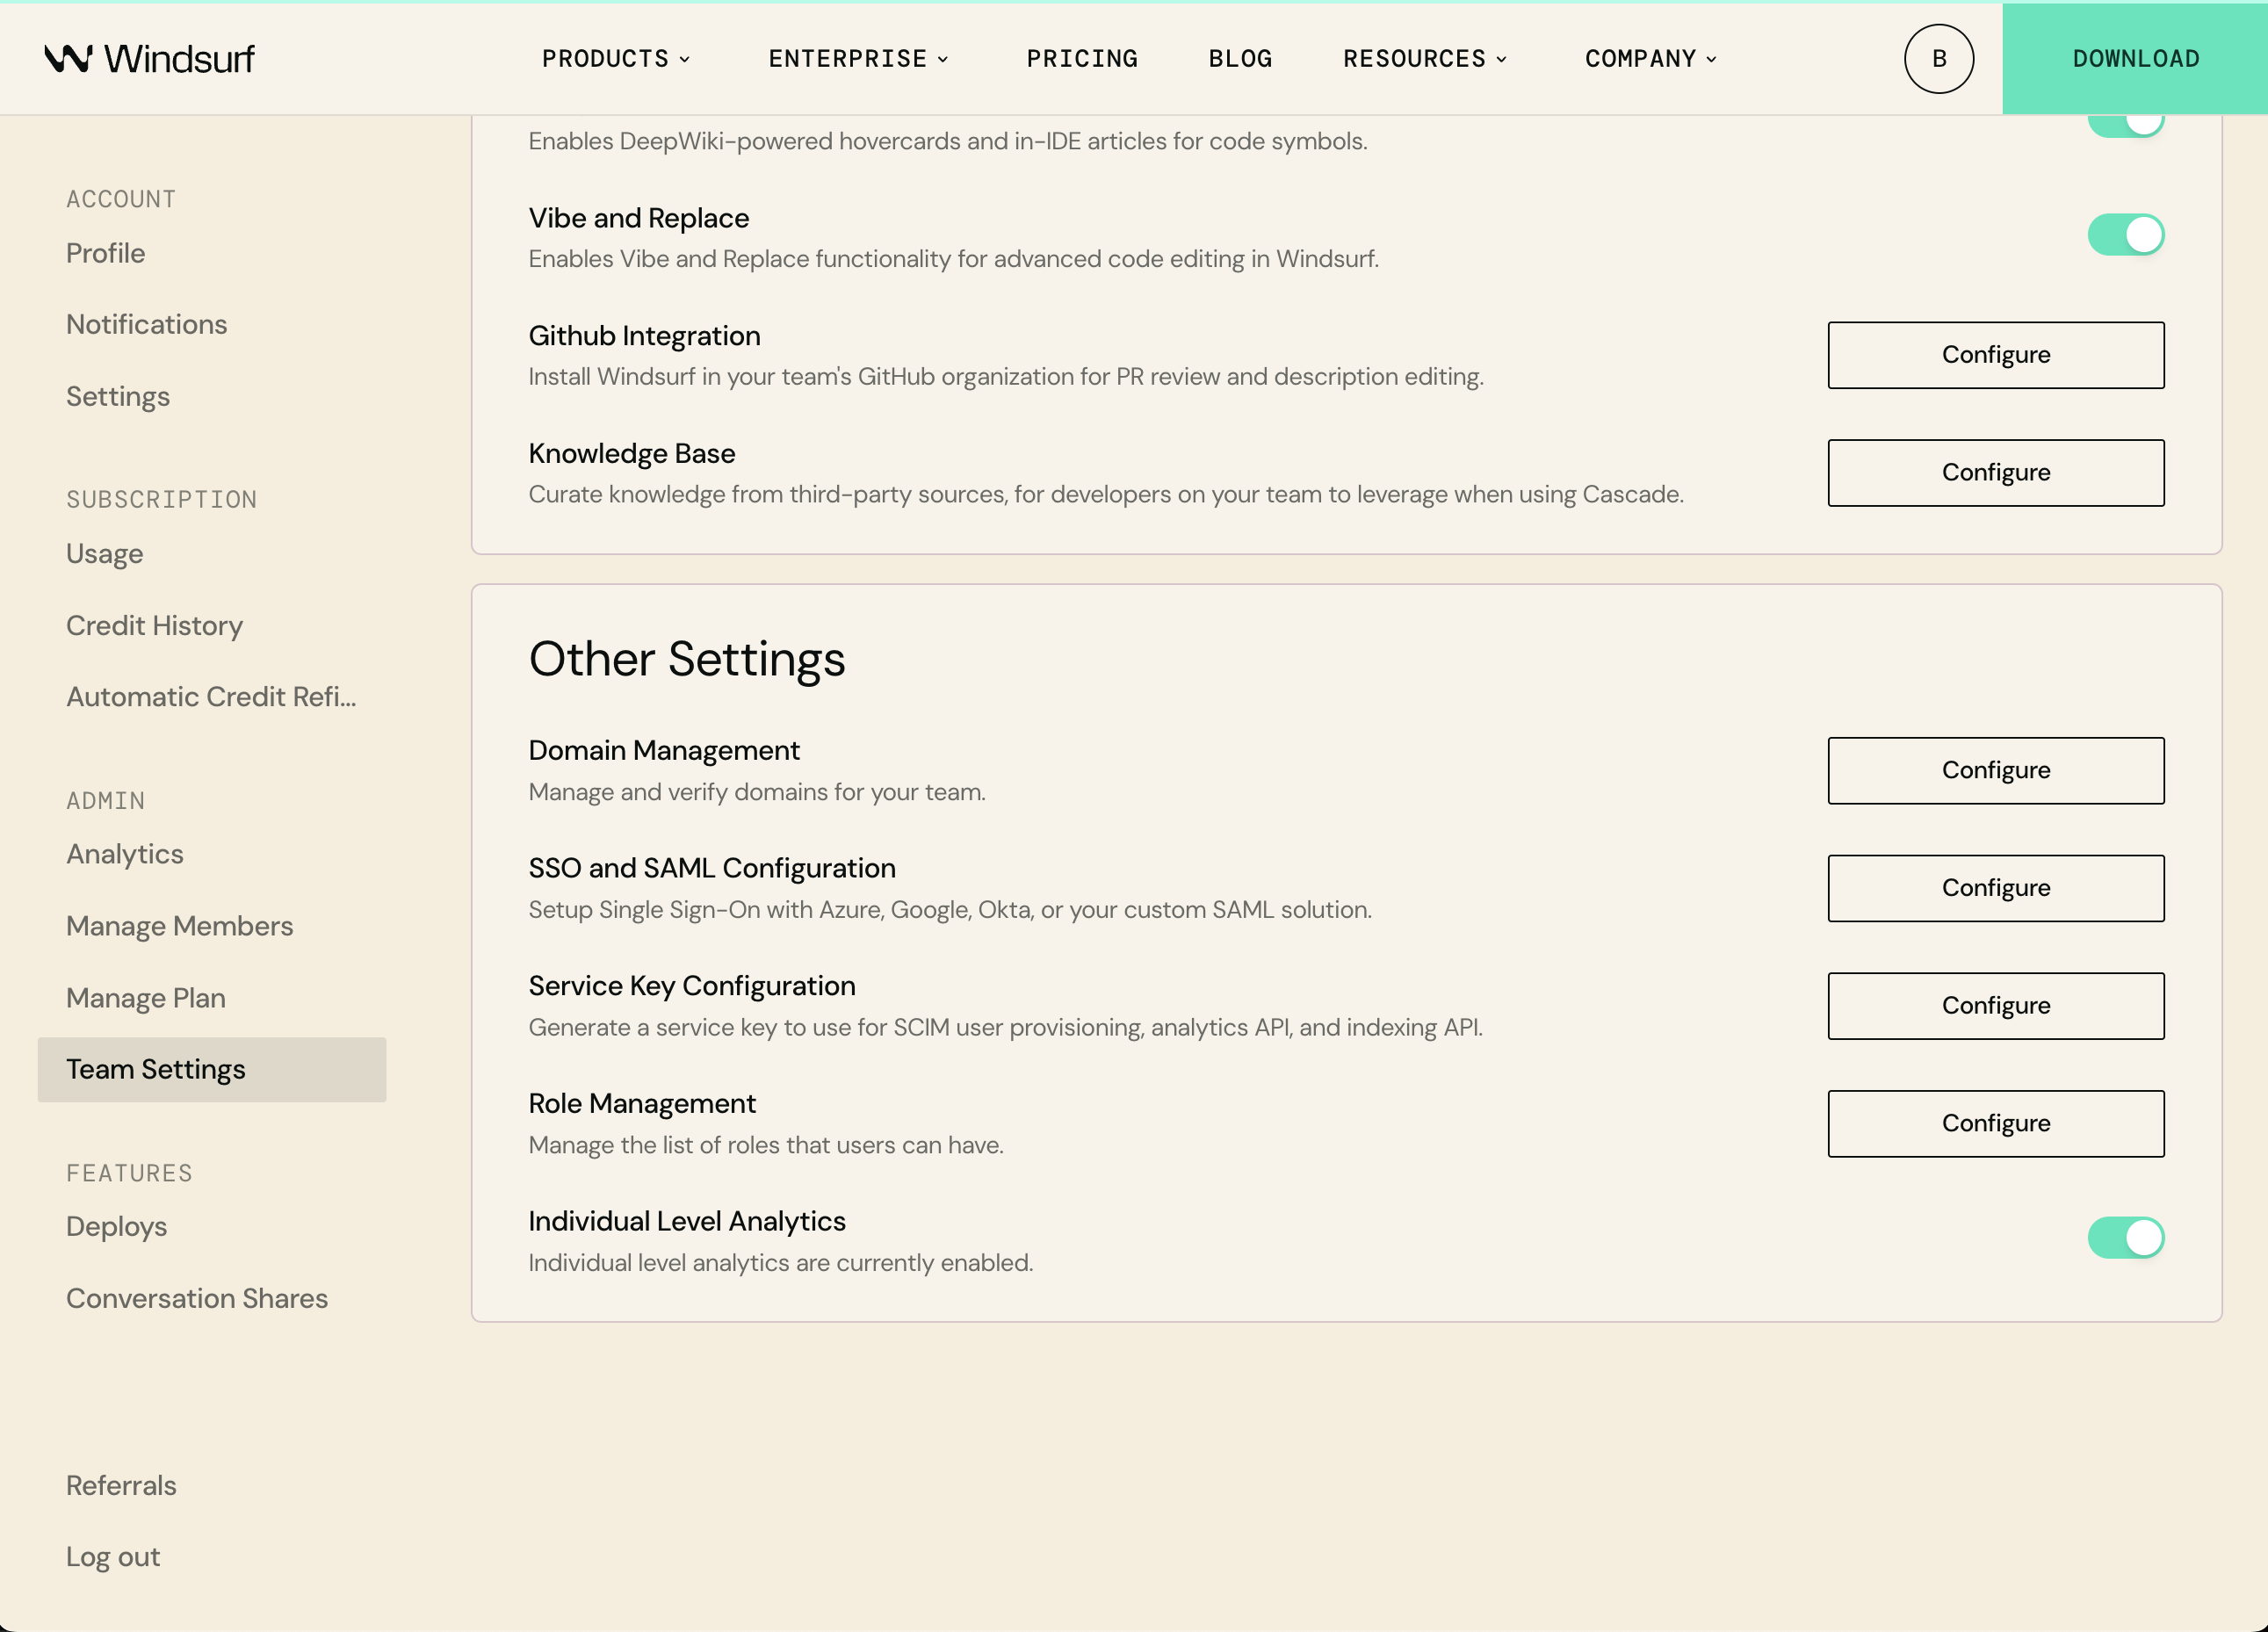
Task: Open Conversation Shares in sidebar
Action: (x=197, y=1298)
